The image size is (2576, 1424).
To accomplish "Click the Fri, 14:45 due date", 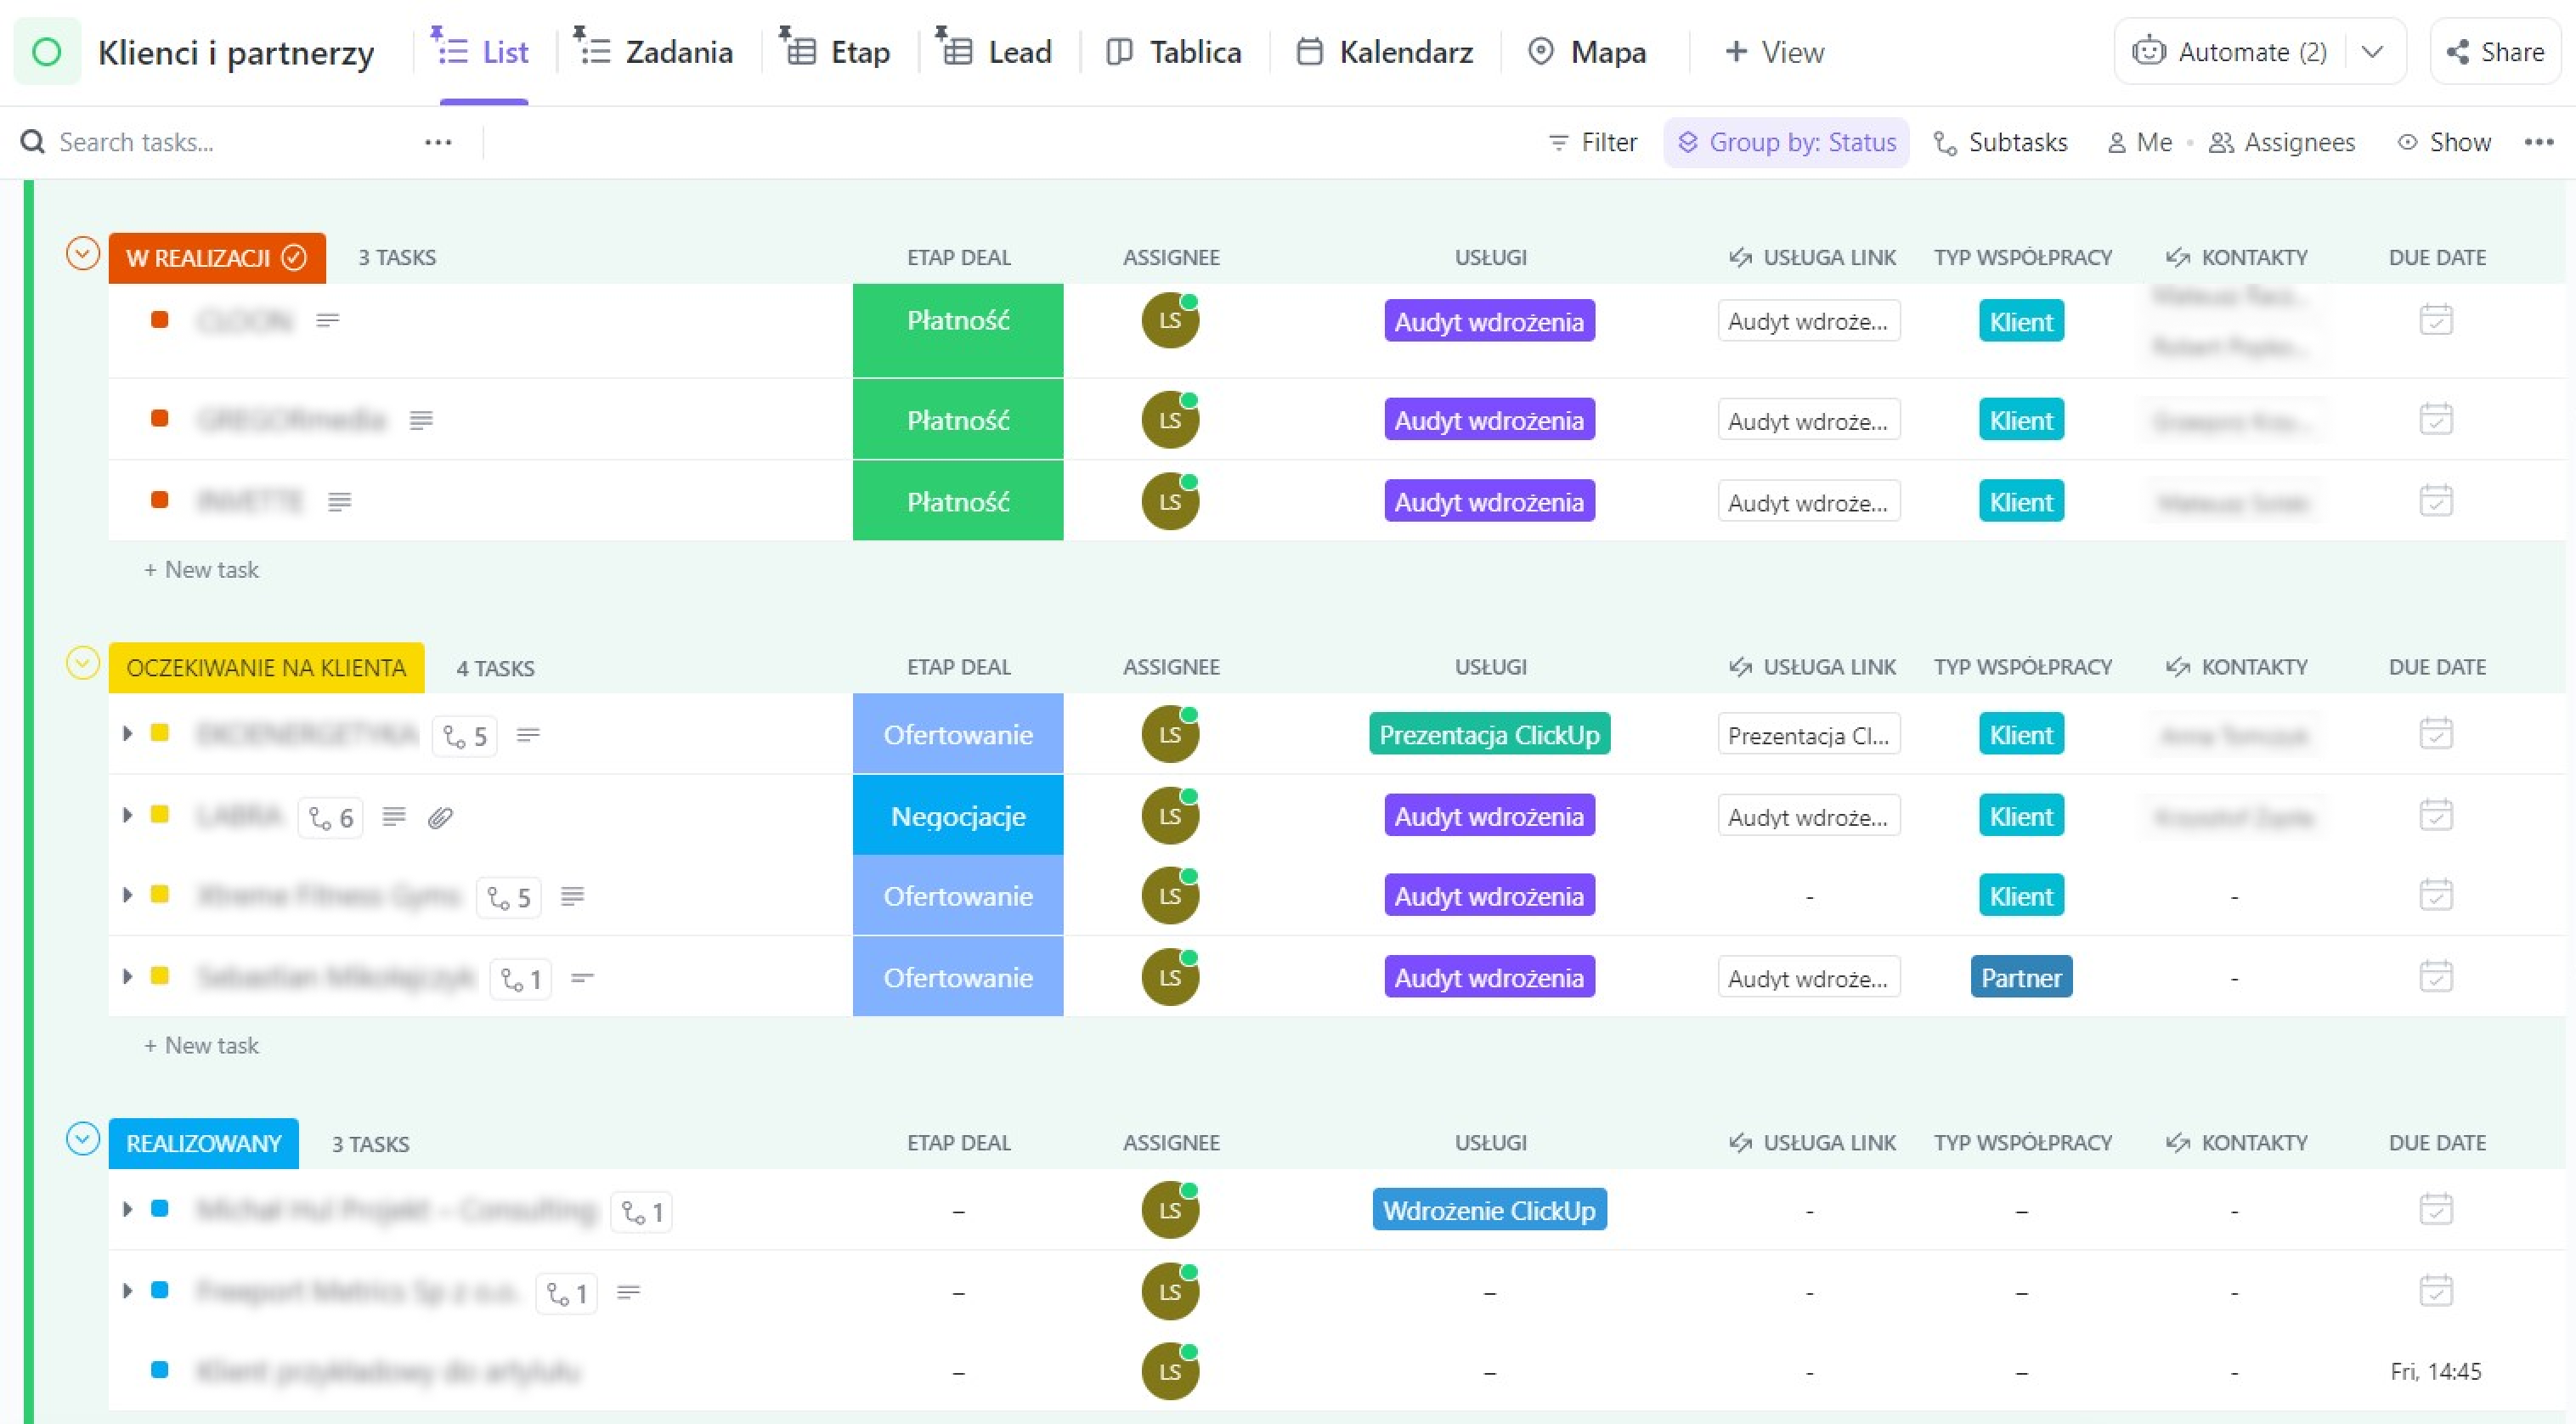I will [2436, 1371].
